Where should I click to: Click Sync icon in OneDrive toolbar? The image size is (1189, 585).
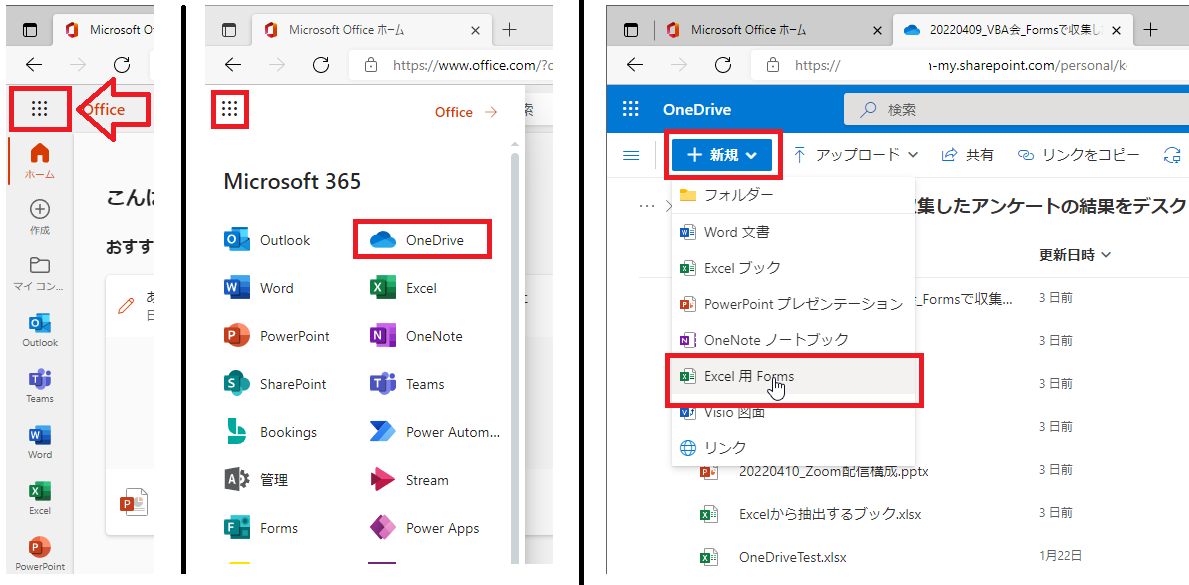(x=1172, y=155)
